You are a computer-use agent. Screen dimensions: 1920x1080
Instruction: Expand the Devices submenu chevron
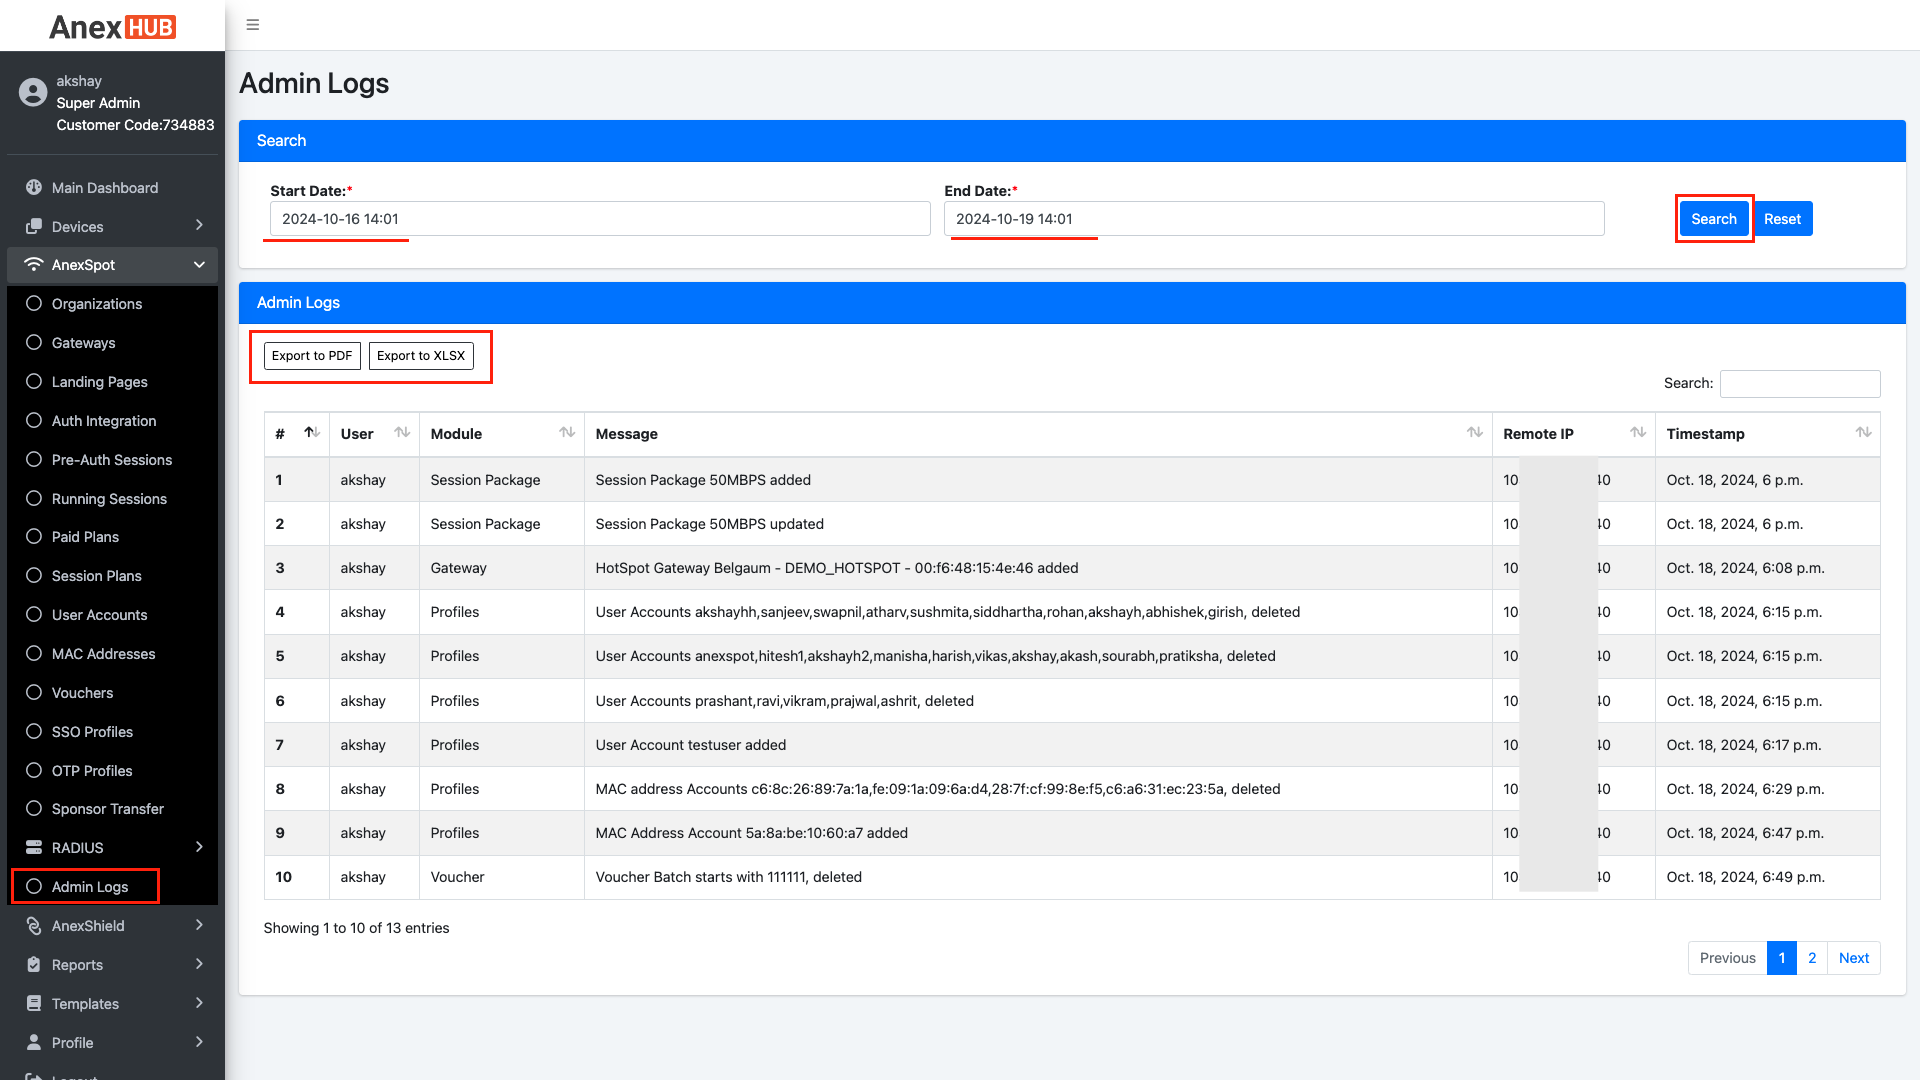199,226
